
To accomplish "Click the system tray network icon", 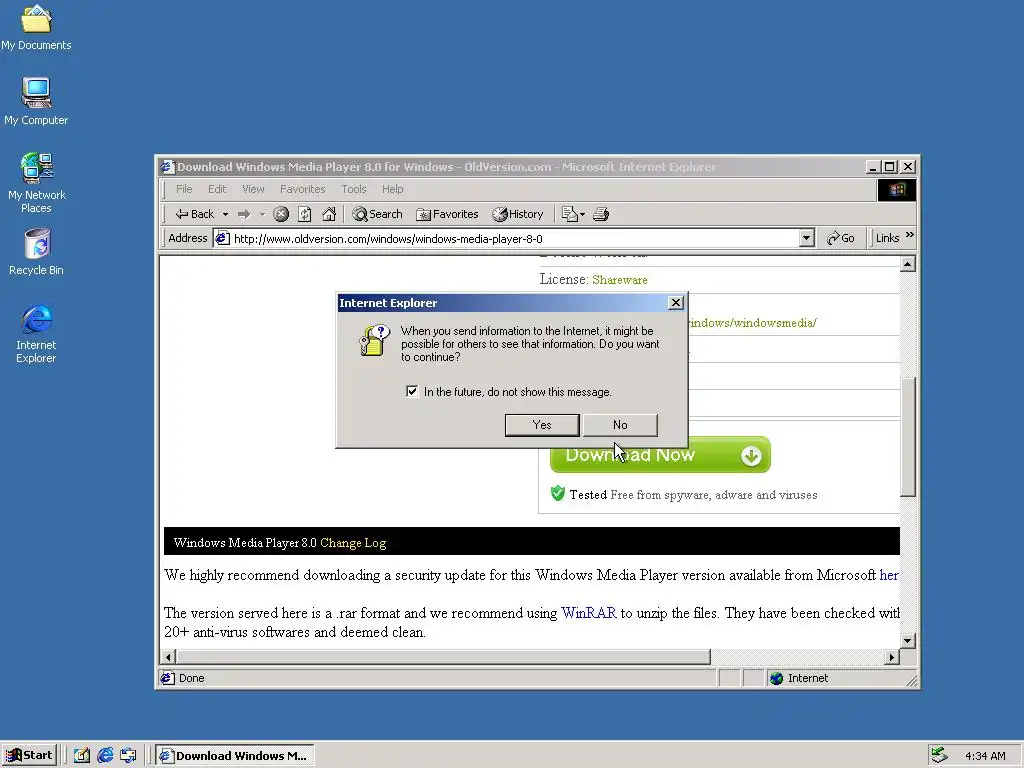I will [x=939, y=756].
